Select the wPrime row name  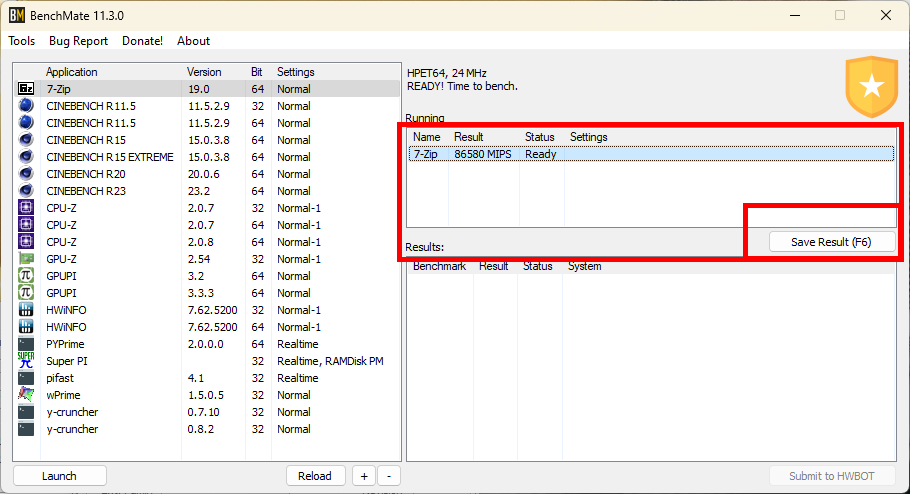[x=63, y=395]
